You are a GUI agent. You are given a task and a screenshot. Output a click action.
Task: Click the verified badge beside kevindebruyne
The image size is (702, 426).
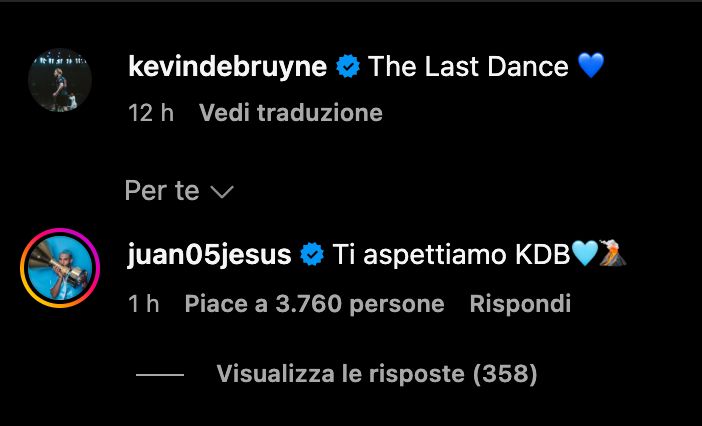348,68
